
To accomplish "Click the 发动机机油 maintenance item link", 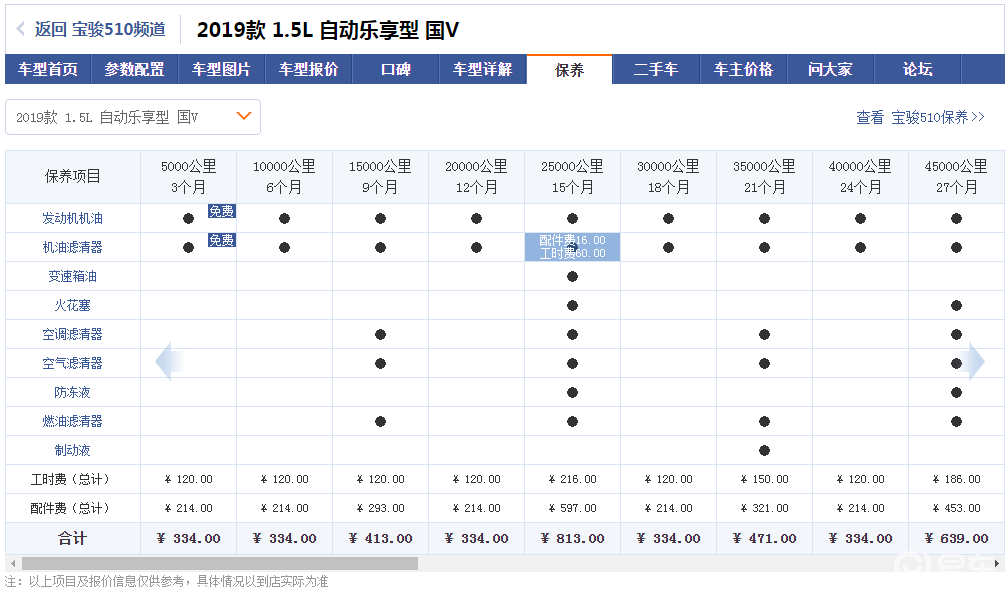I will tap(72, 218).
